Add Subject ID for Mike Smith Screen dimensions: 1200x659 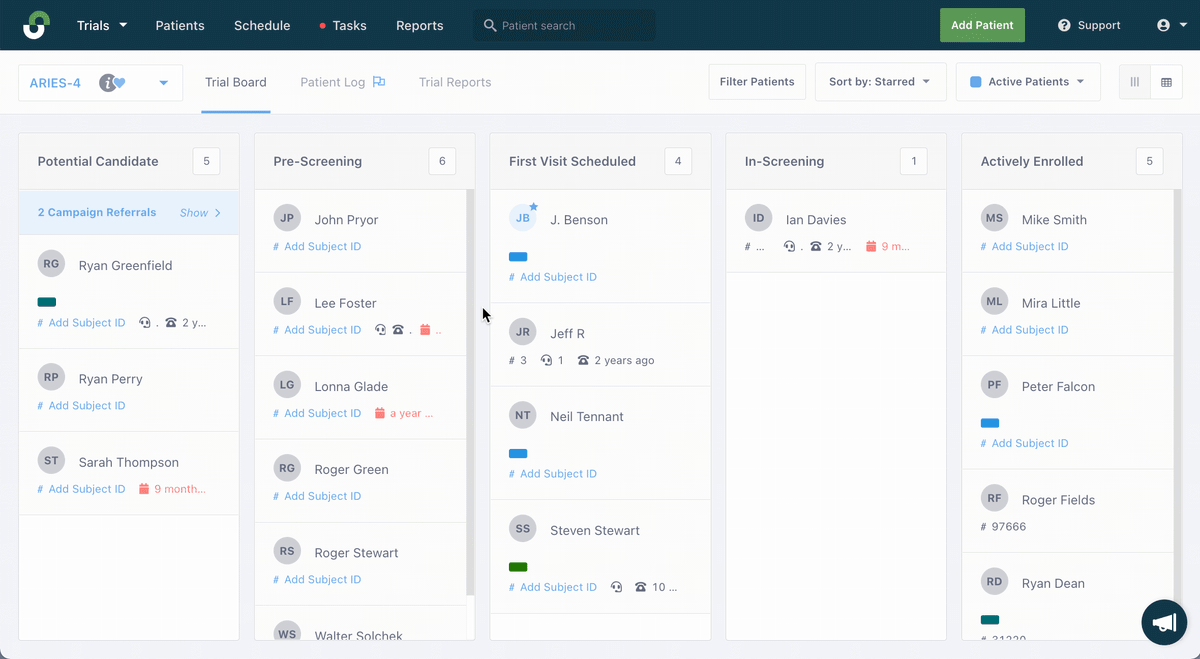click(1025, 246)
